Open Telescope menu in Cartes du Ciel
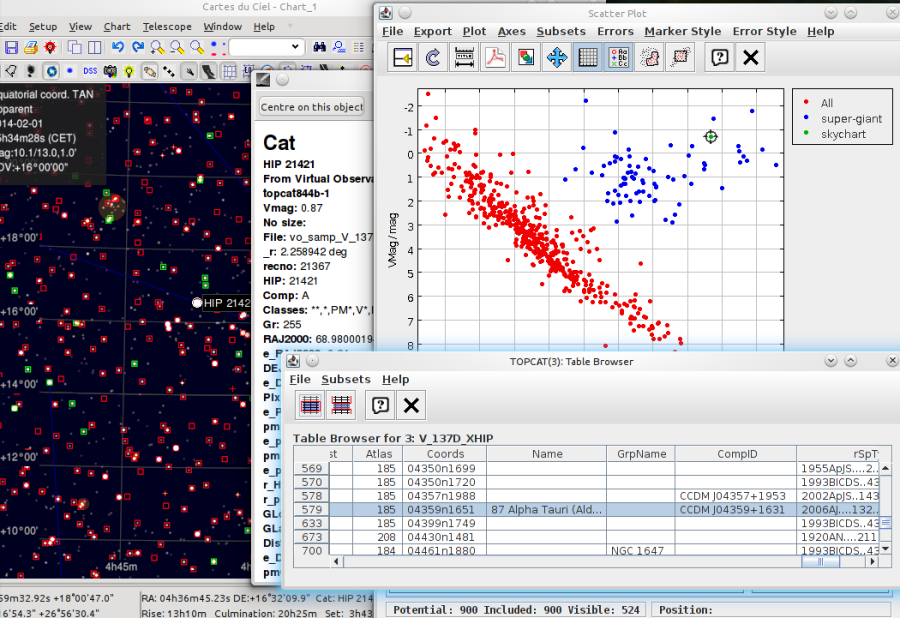 click(167, 26)
